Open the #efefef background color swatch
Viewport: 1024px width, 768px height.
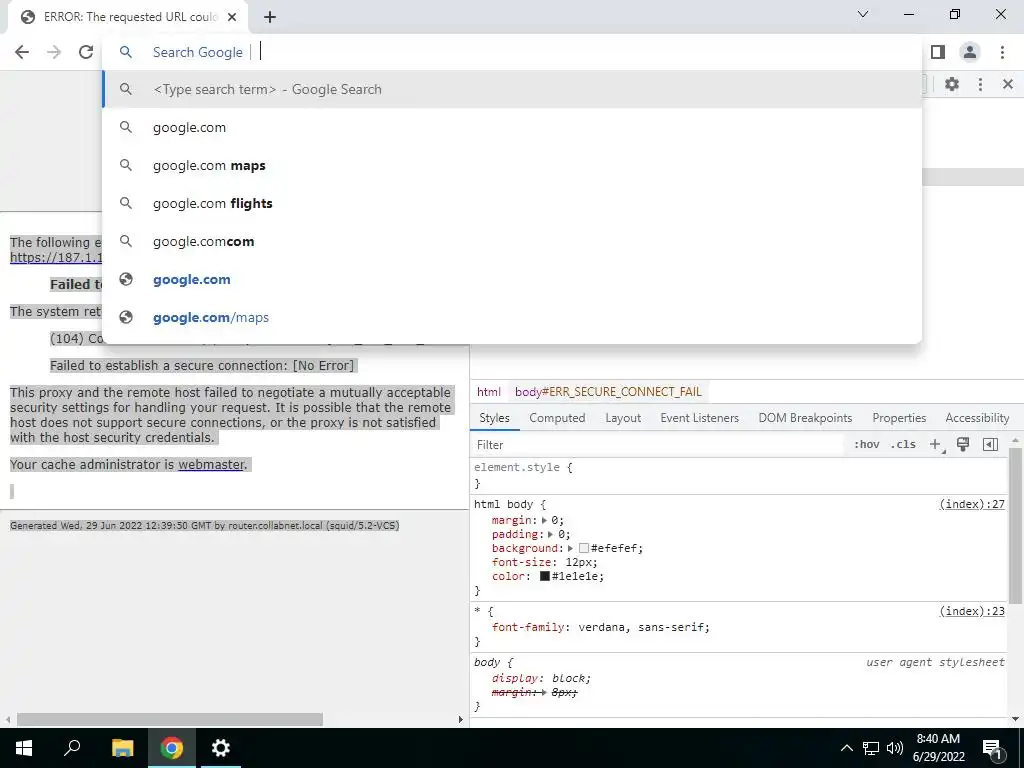click(584, 549)
